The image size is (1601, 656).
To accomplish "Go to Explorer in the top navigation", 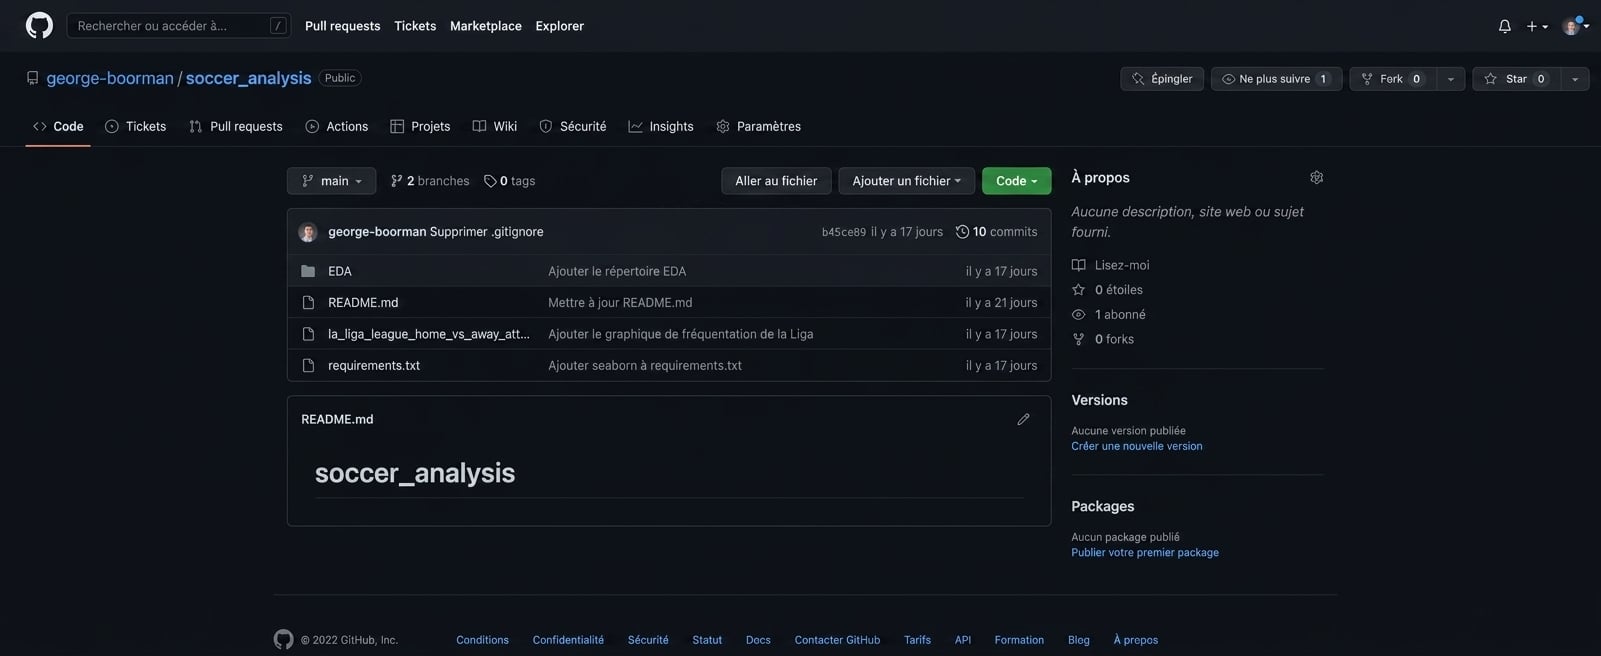I will [559, 26].
